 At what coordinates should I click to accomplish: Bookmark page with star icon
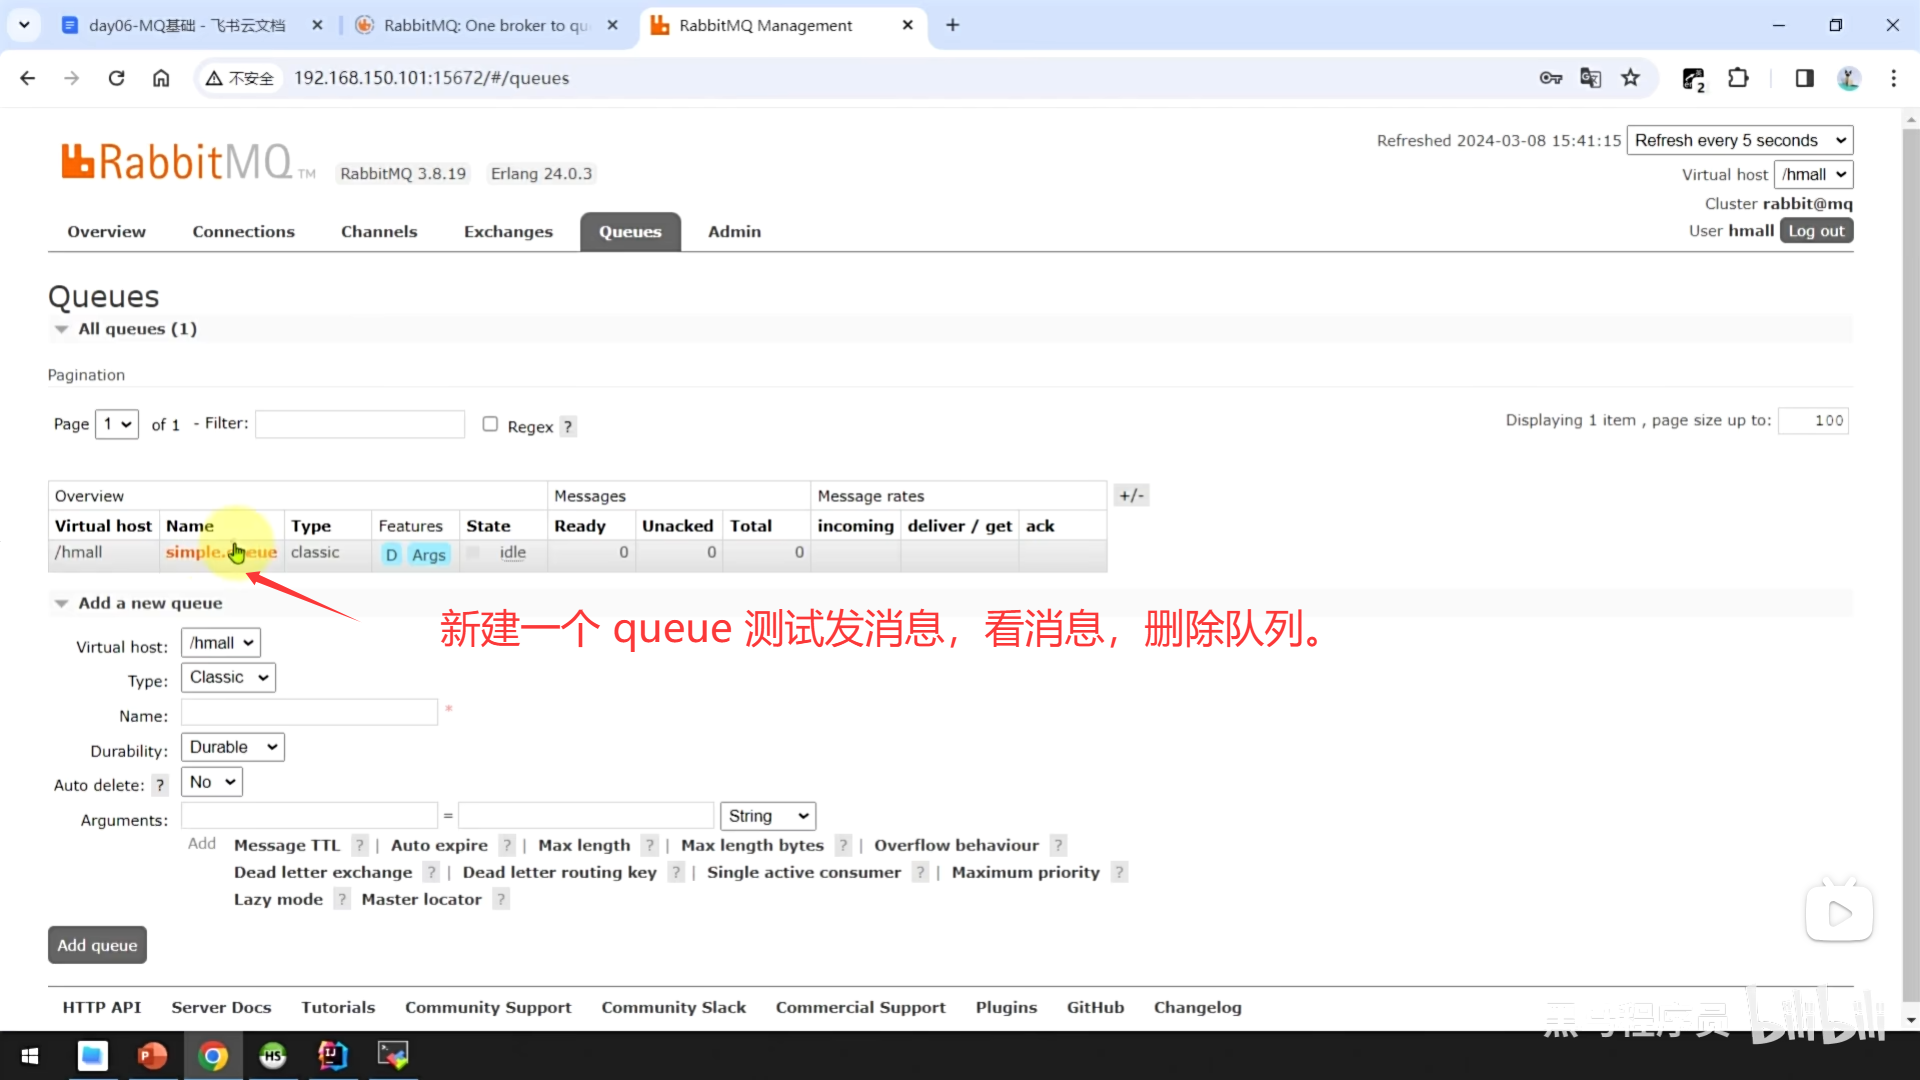(1631, 78)
